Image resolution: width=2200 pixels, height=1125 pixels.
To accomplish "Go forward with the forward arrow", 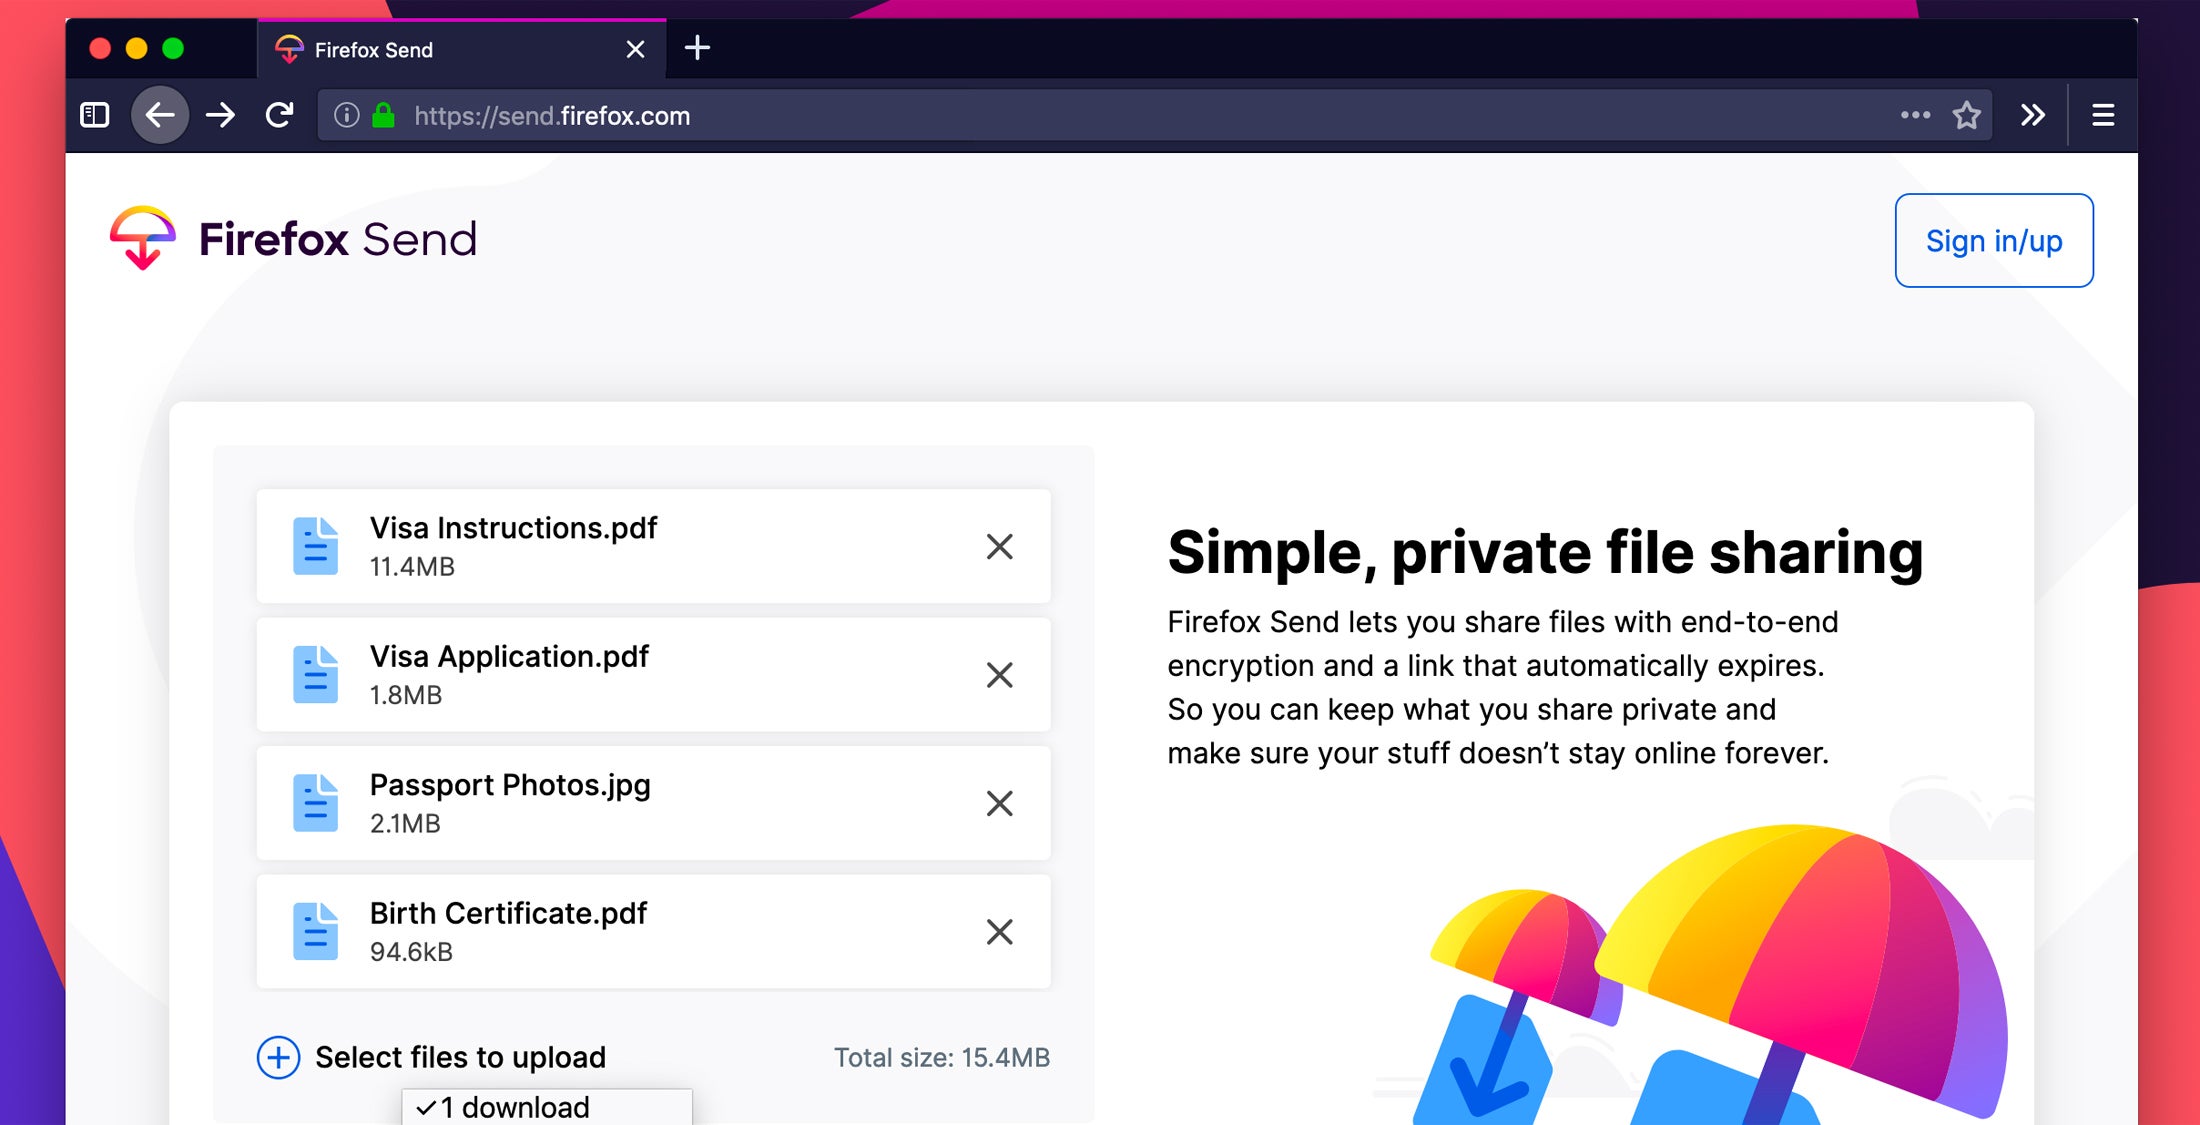I will (221, 115).
